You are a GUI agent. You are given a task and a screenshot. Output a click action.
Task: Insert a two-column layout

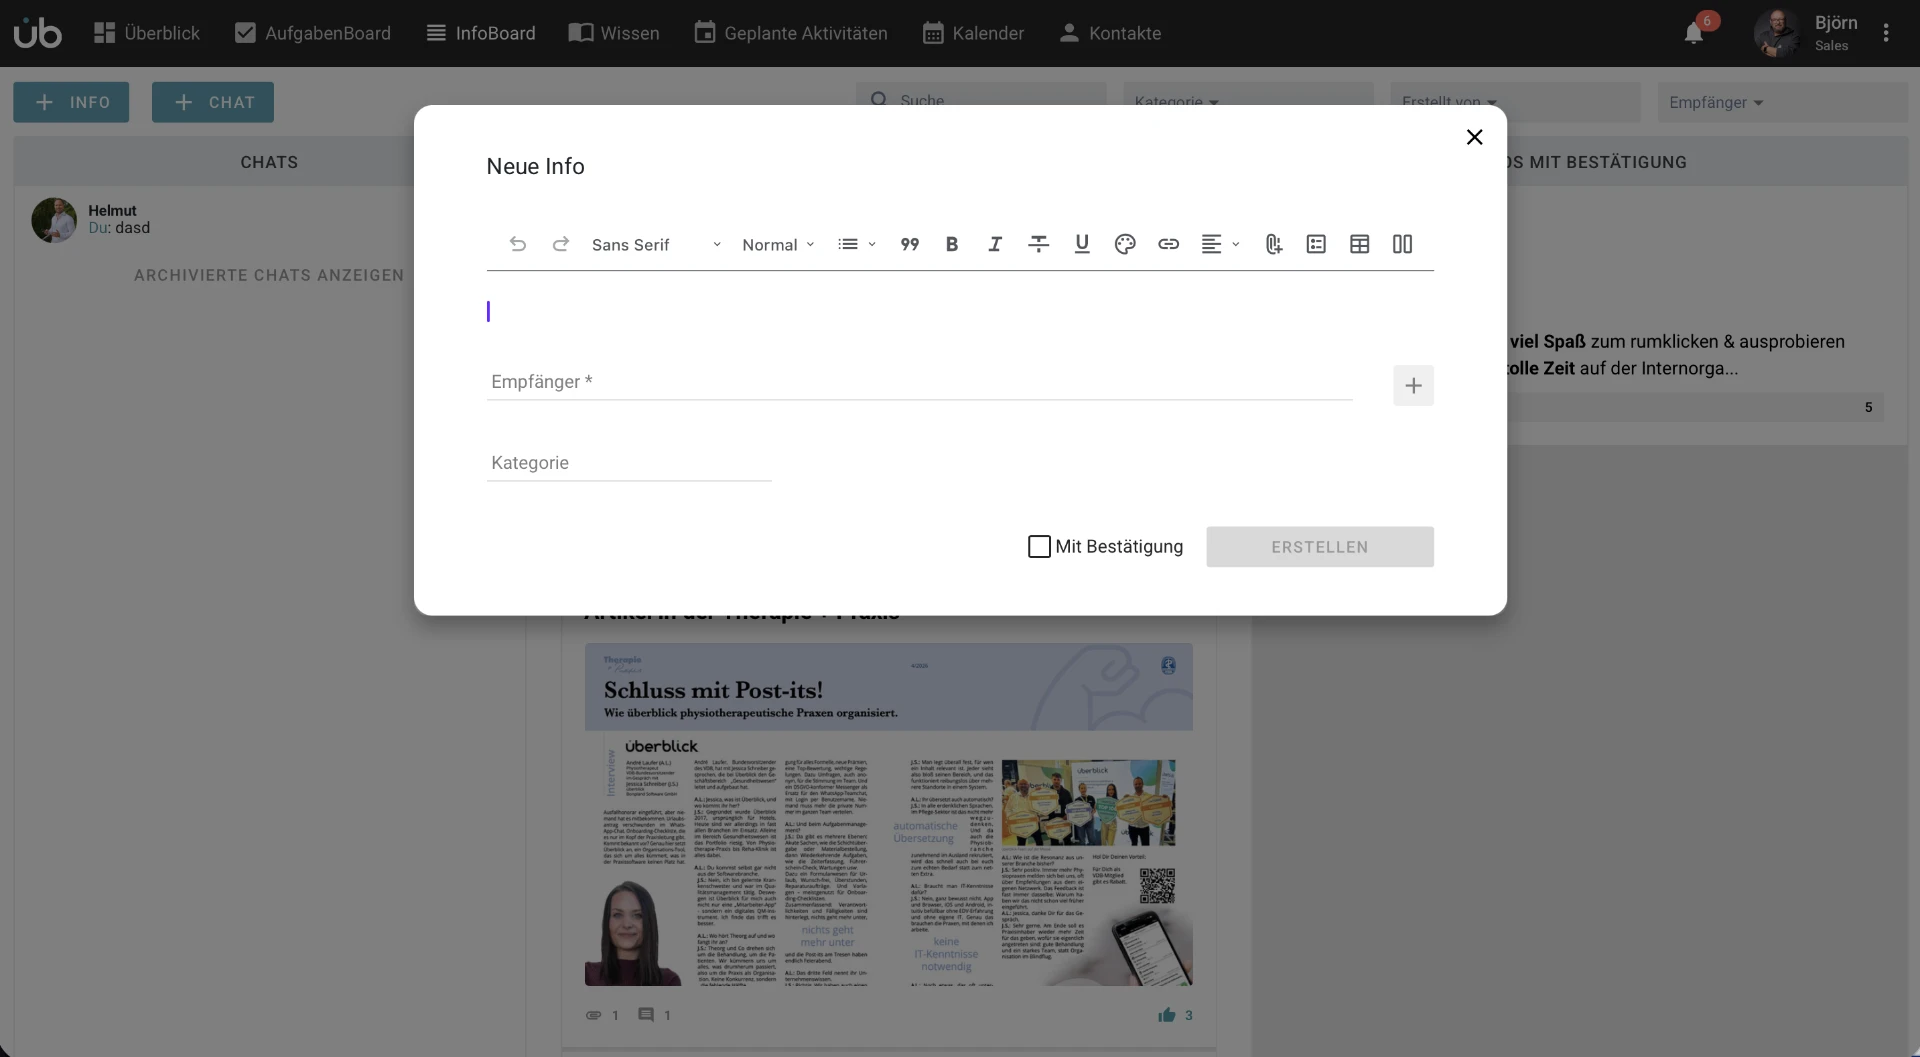coord(1402,244)
